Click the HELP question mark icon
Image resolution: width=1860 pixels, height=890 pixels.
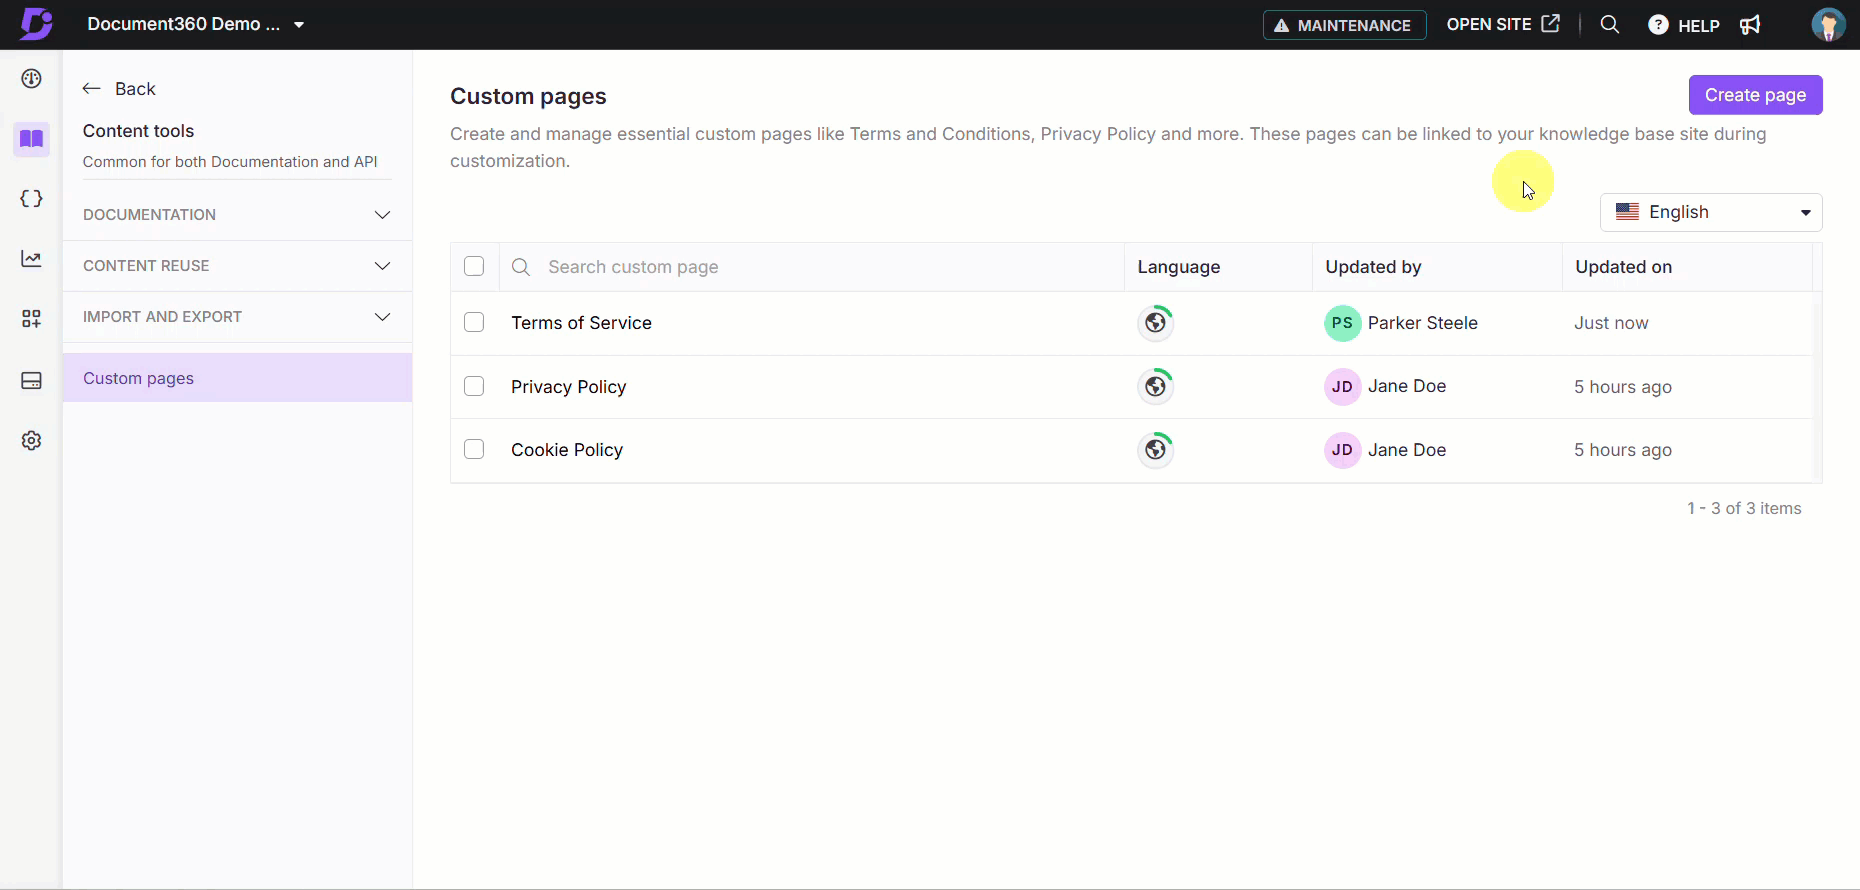(x=1658, y=25)
